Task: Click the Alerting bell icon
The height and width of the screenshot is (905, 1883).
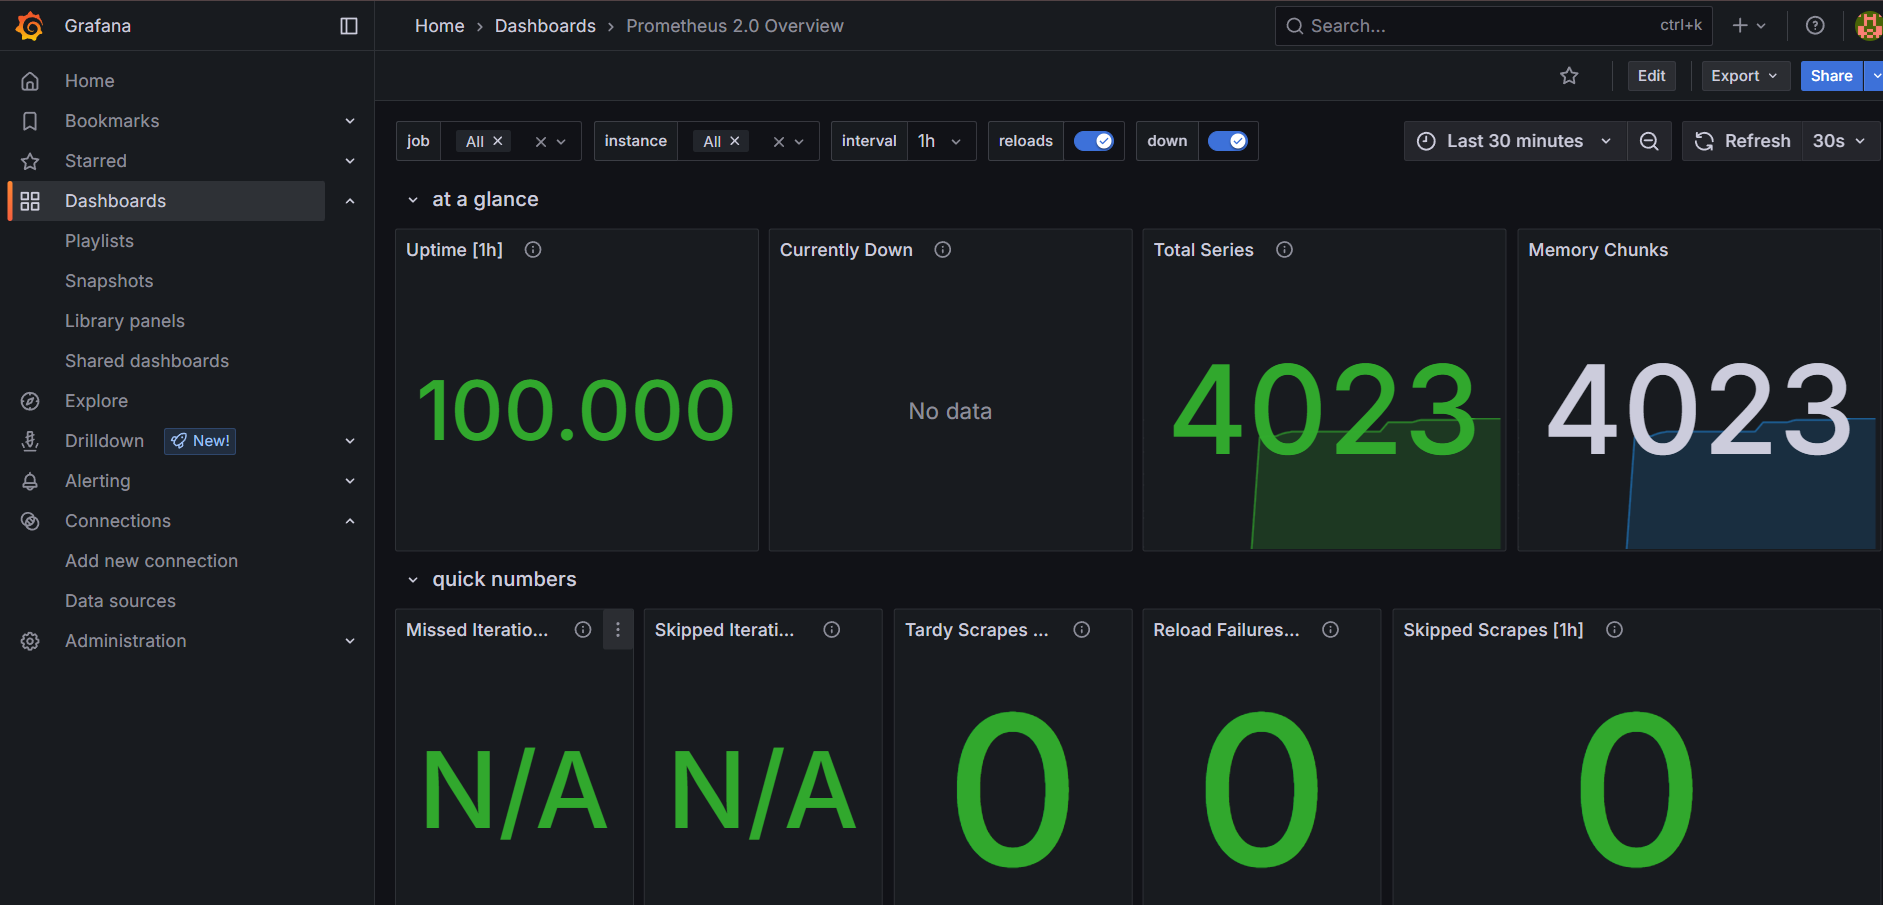Action: (x=30, y=481)
